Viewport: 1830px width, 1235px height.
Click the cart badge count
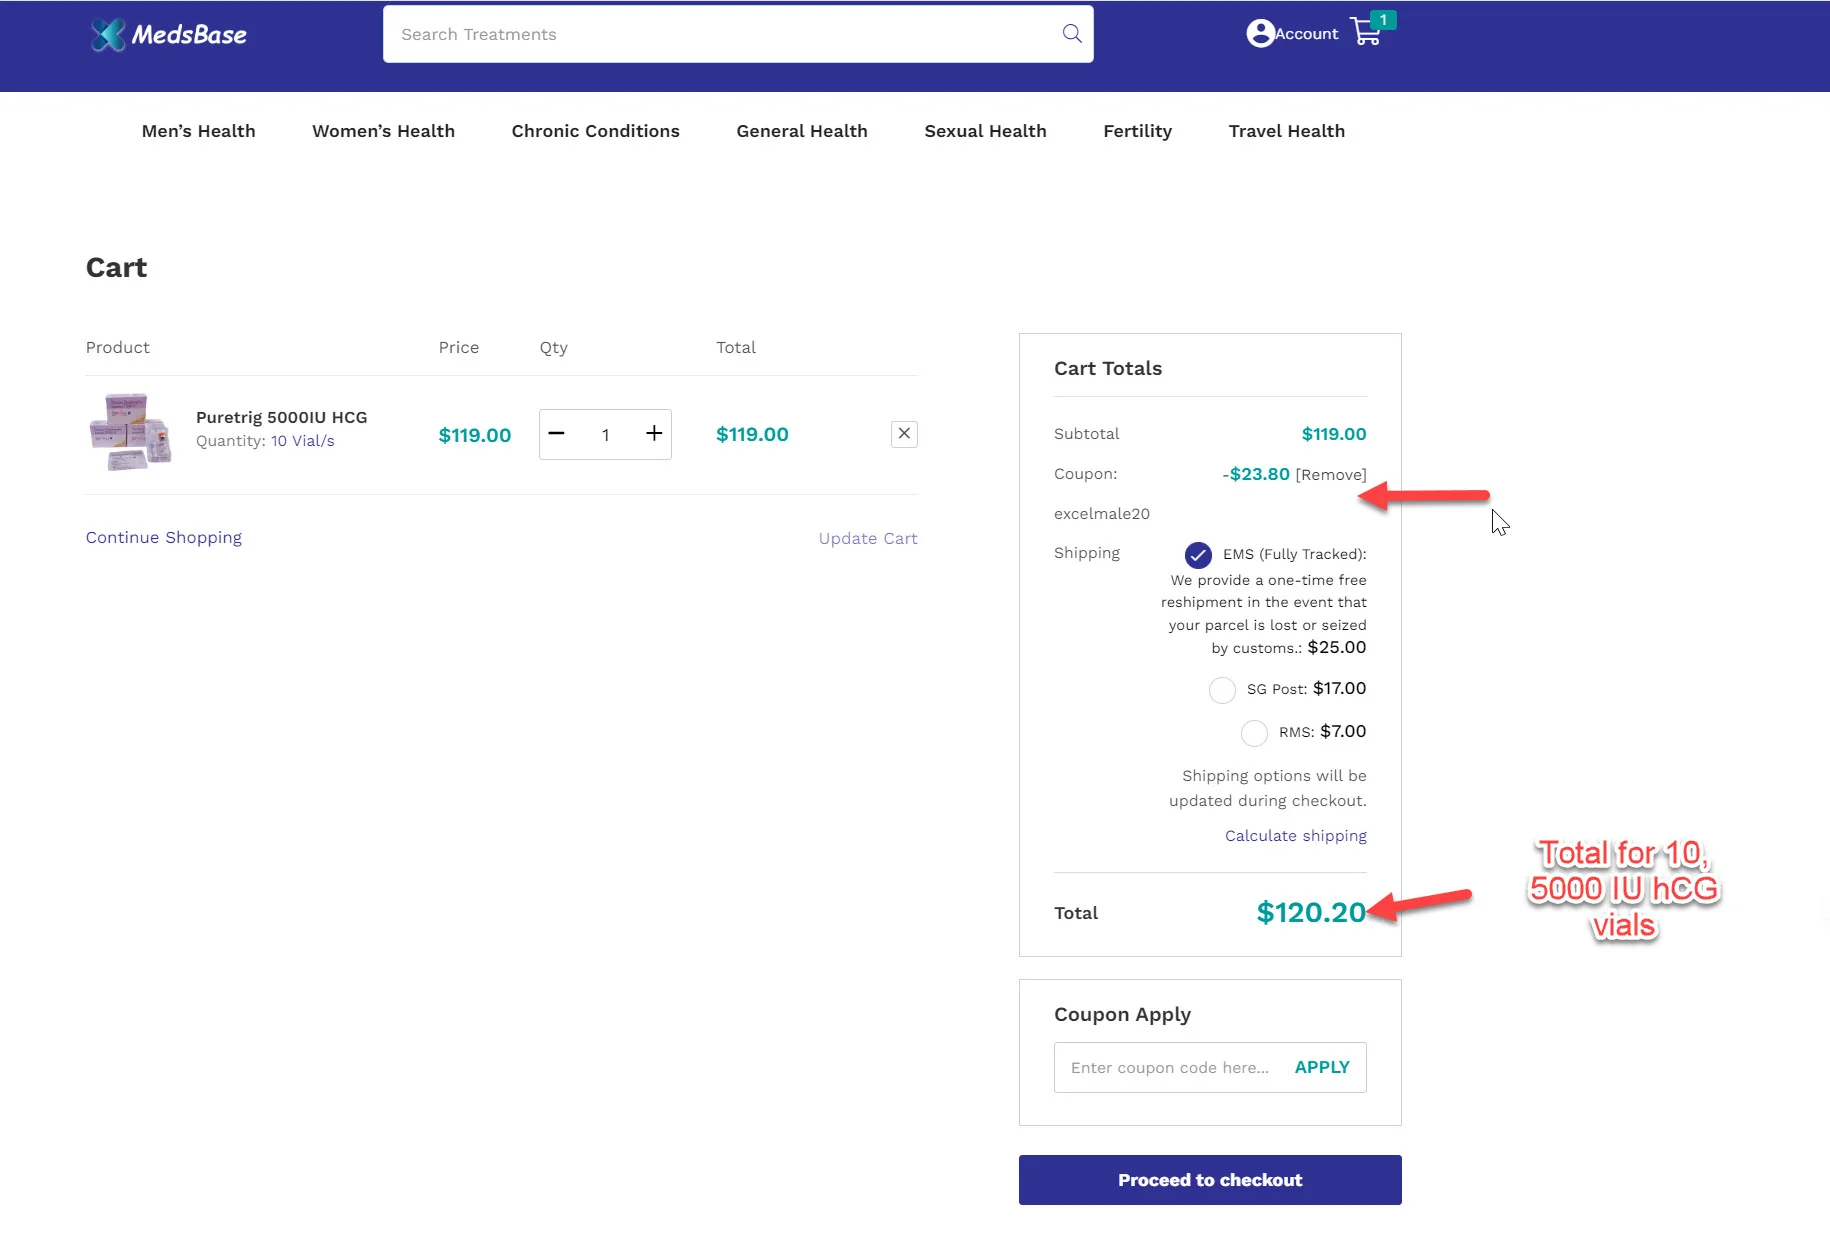pos(1383,20)
